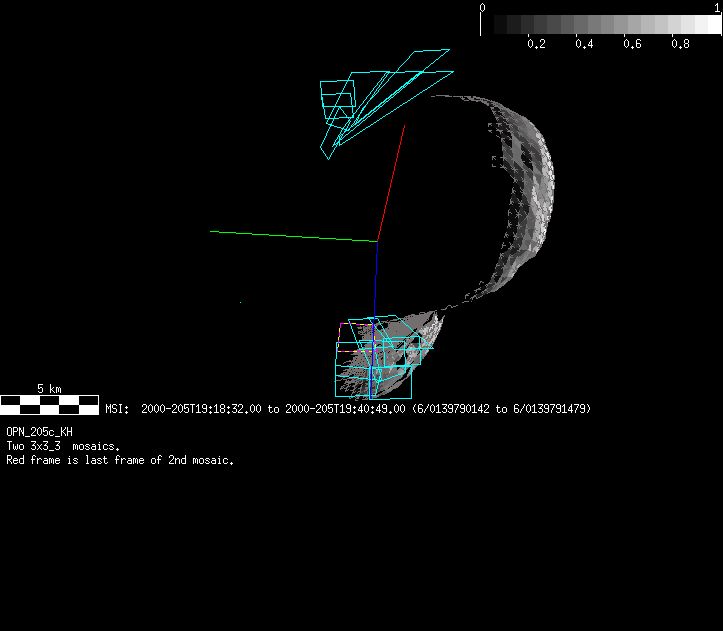The image size is (723, 631).
Task: Click the 0.2 label on the grayscale legend
Action: click(536, 44)
